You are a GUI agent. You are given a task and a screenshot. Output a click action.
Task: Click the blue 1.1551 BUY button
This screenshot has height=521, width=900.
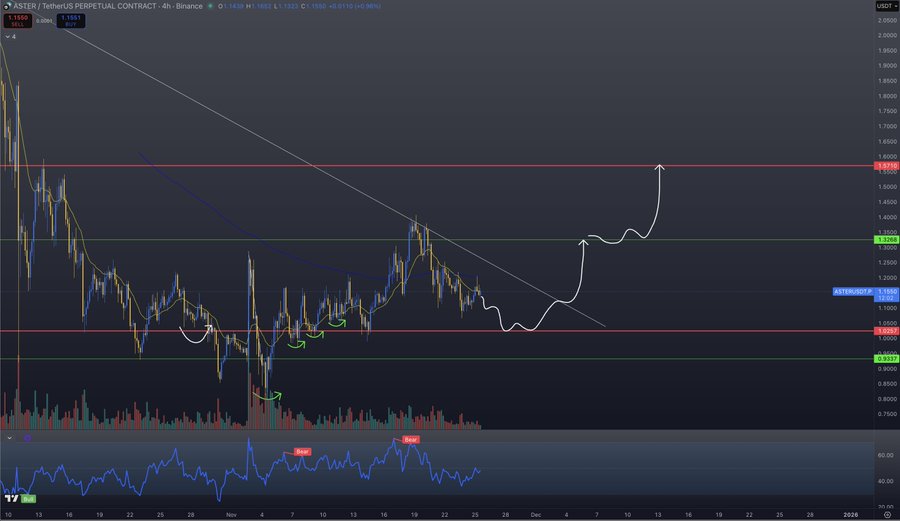tap(71, 21)
